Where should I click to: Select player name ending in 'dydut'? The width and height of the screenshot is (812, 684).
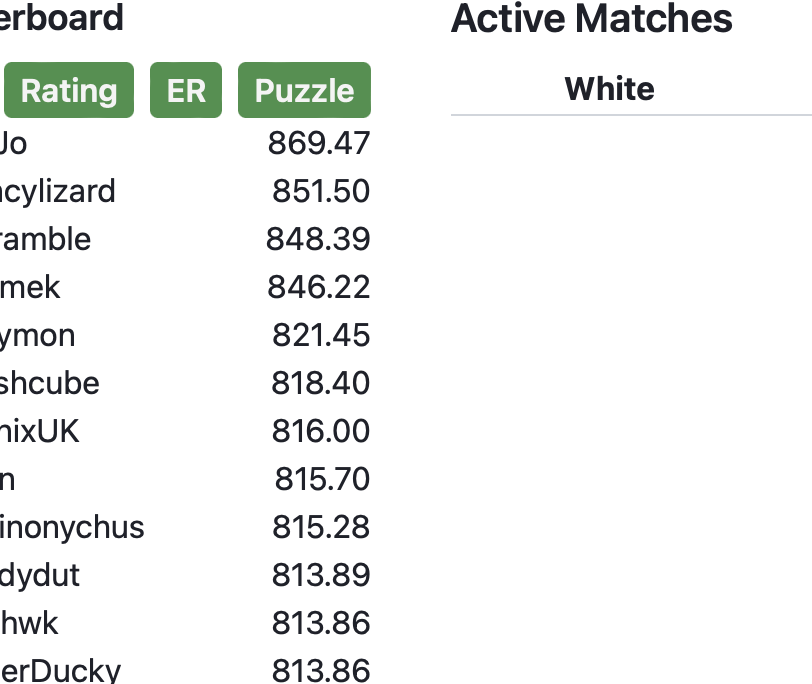coord(40,575)
